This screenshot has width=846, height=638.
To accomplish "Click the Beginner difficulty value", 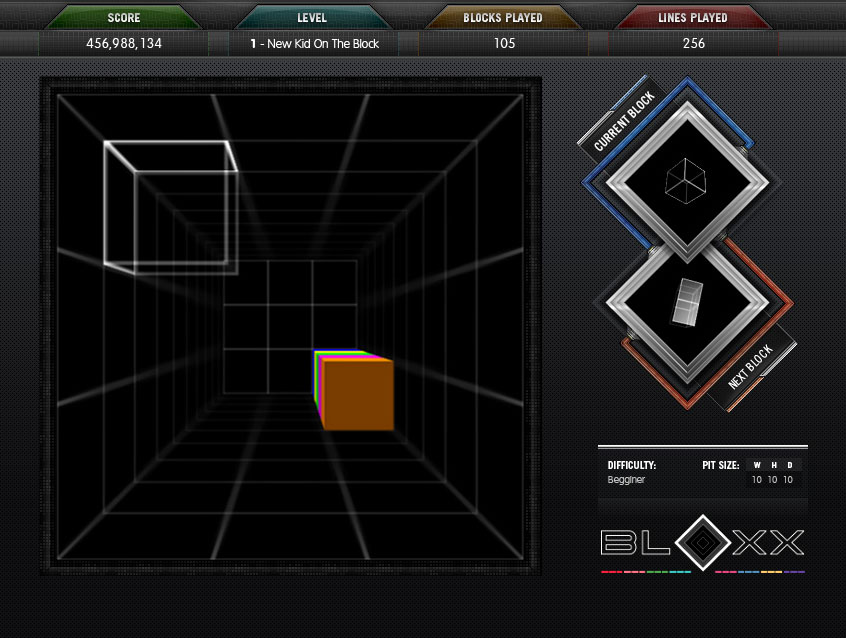I will 627,480.
